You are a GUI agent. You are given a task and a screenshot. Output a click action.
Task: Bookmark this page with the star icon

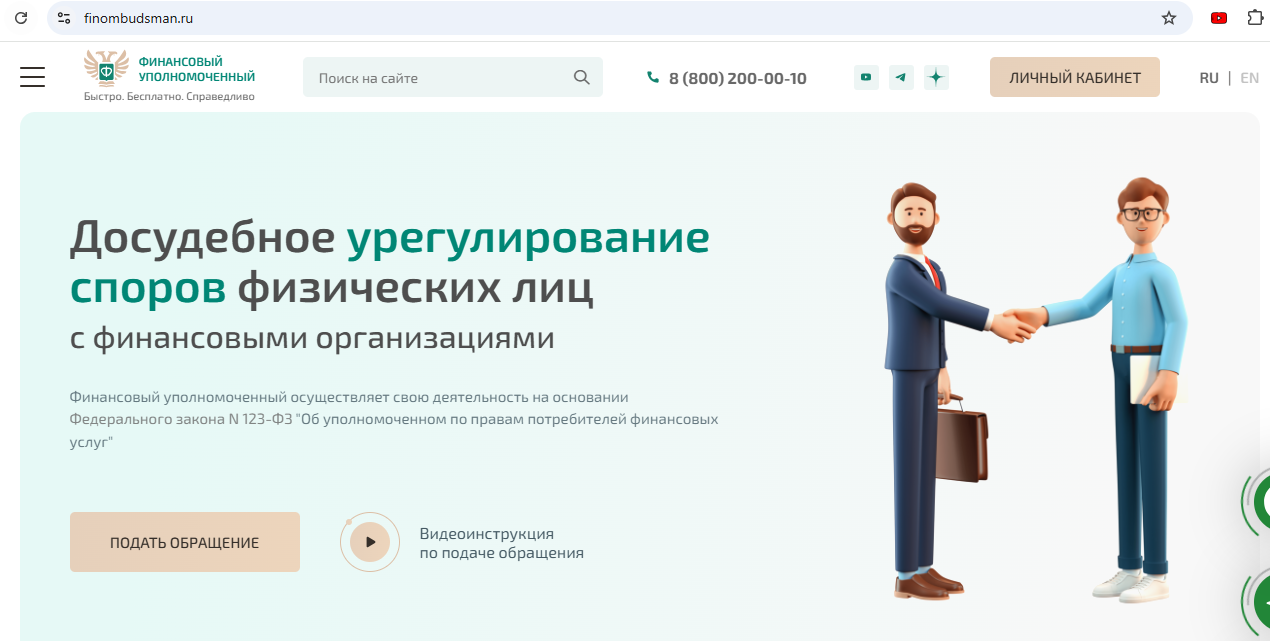pos(1168,17)
